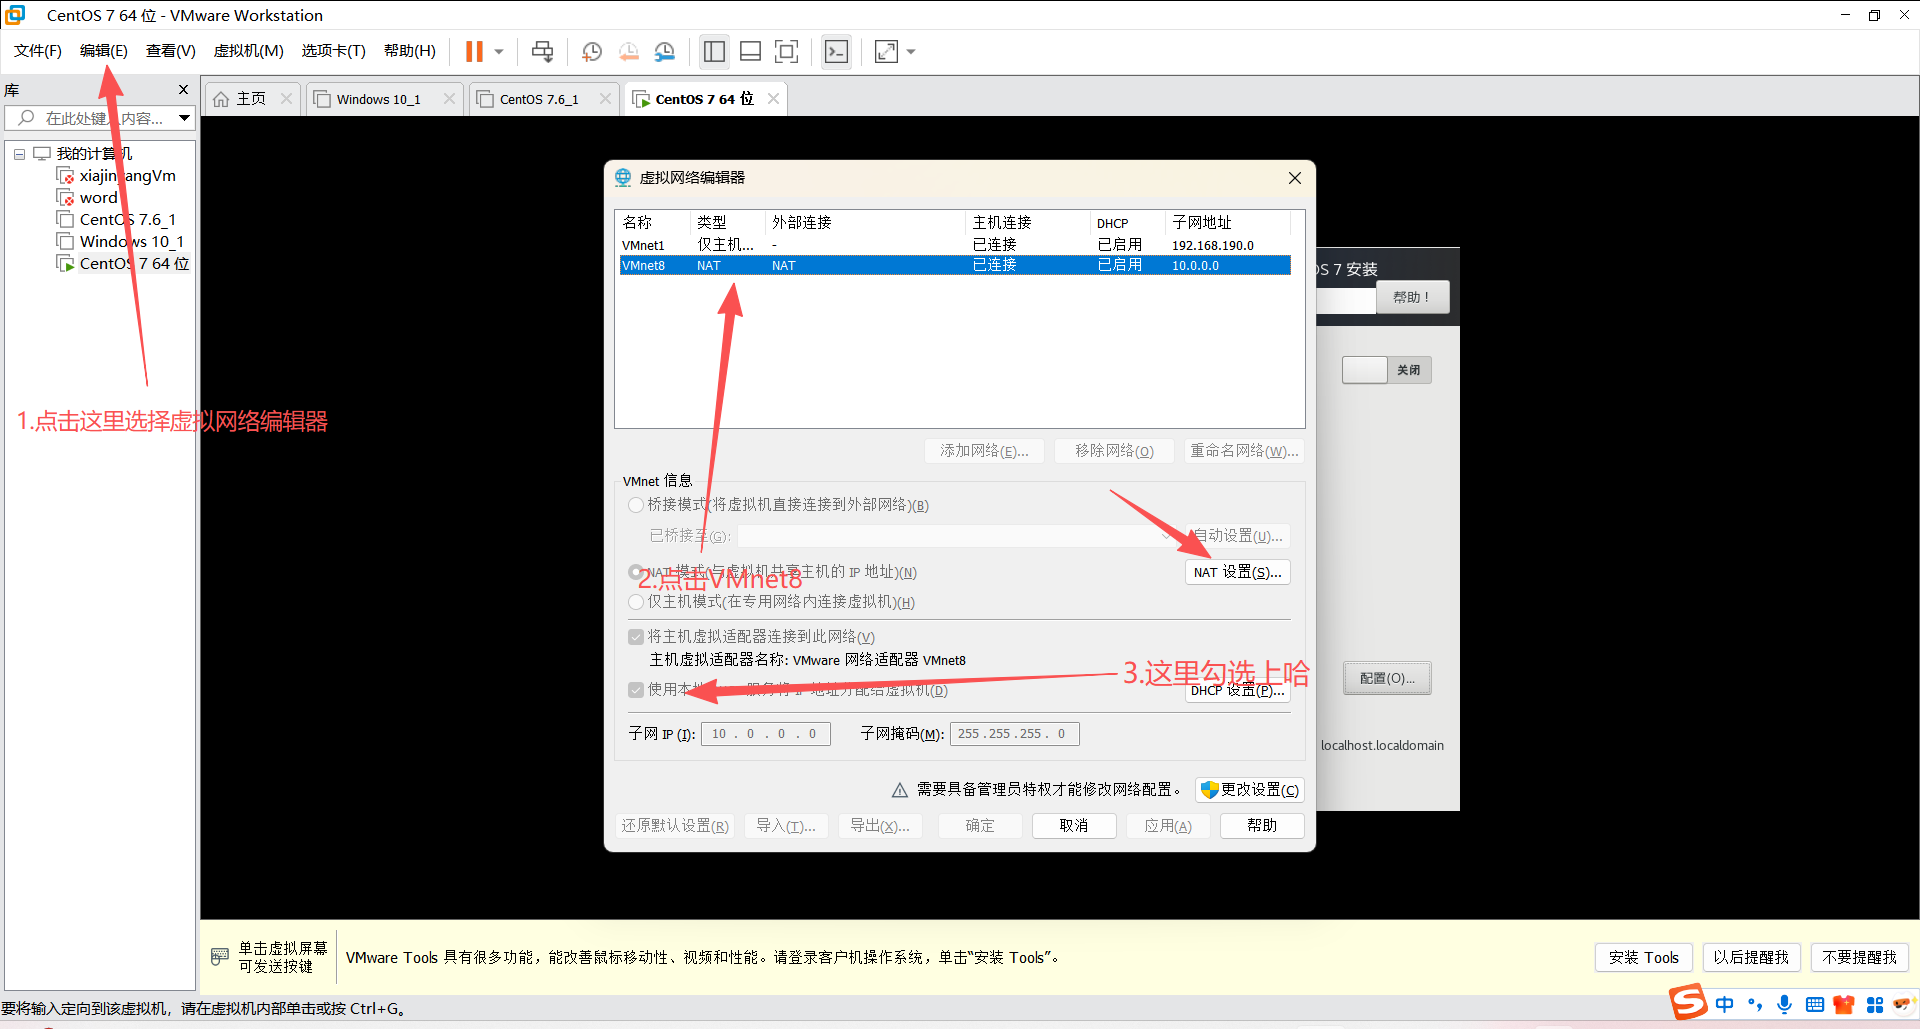1920x1029 pixels.
Task: Open DHCP 设置(P)...
Action: tap(1237, 690)
